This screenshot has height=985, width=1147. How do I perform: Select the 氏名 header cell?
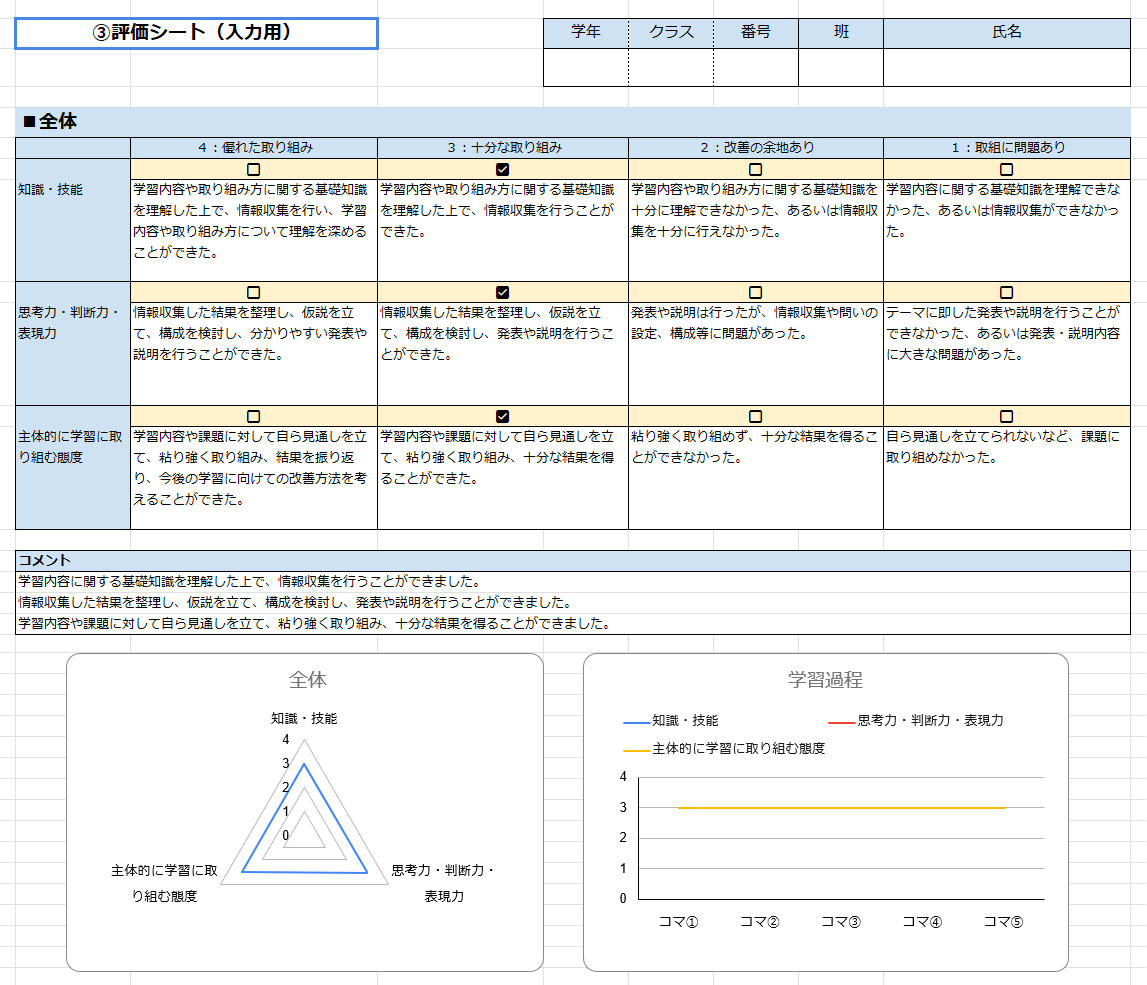click(1007, 33)
